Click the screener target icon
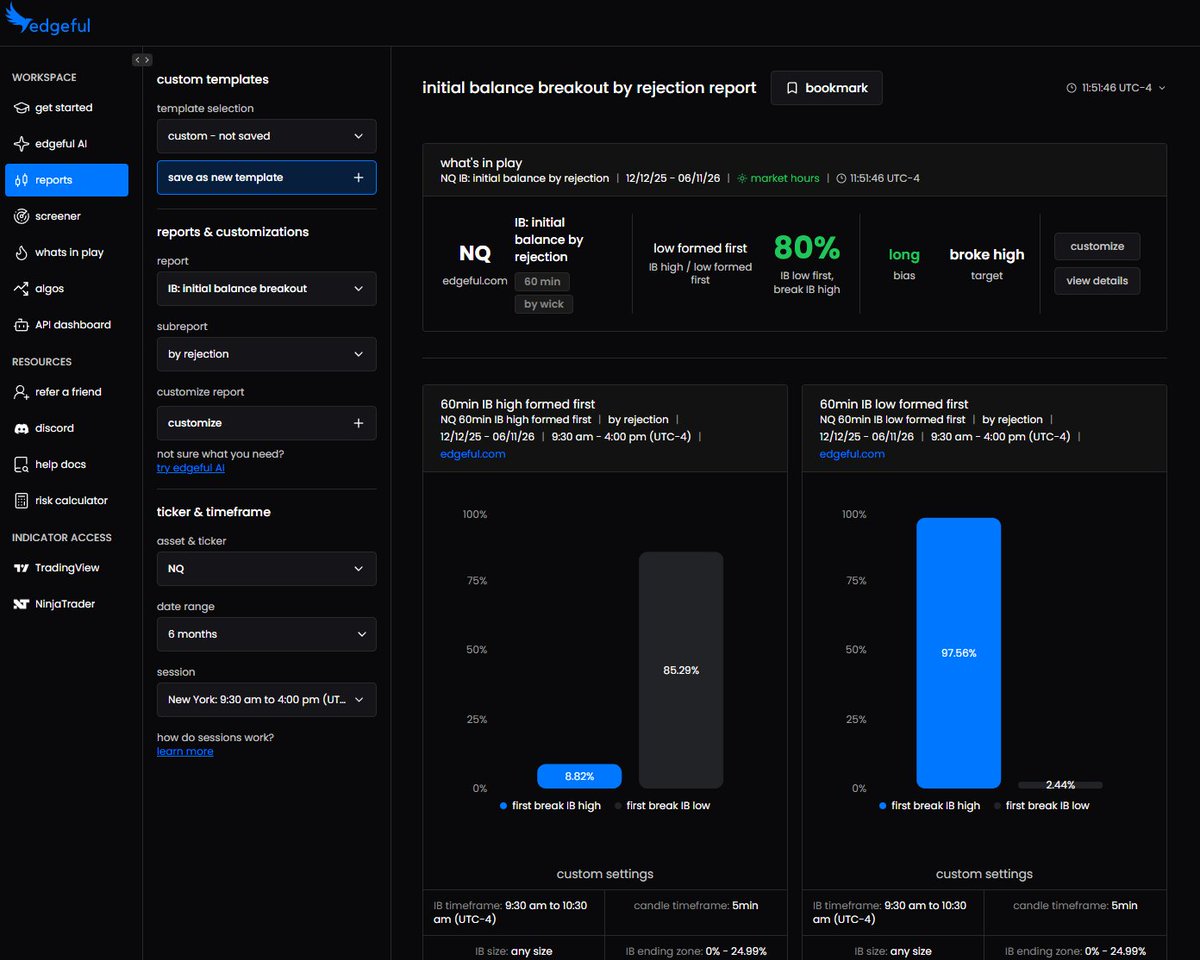Viewport: 1200px width, 960px height. tap(22, 216)
